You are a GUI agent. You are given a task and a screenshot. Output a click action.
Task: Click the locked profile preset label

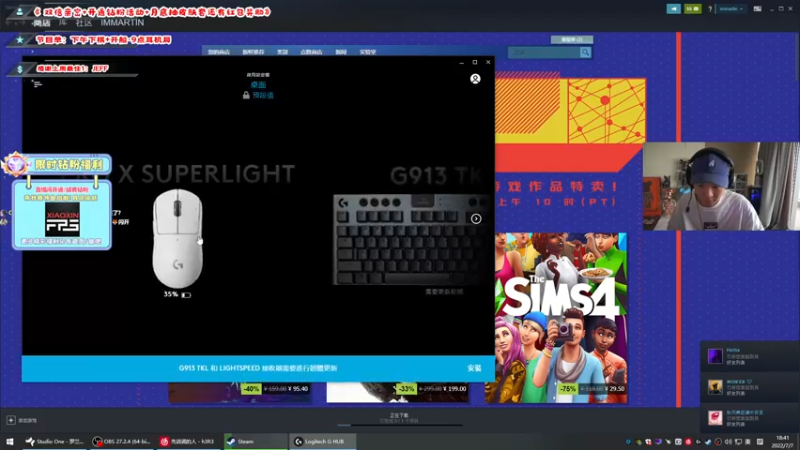(x=258, y=95)
